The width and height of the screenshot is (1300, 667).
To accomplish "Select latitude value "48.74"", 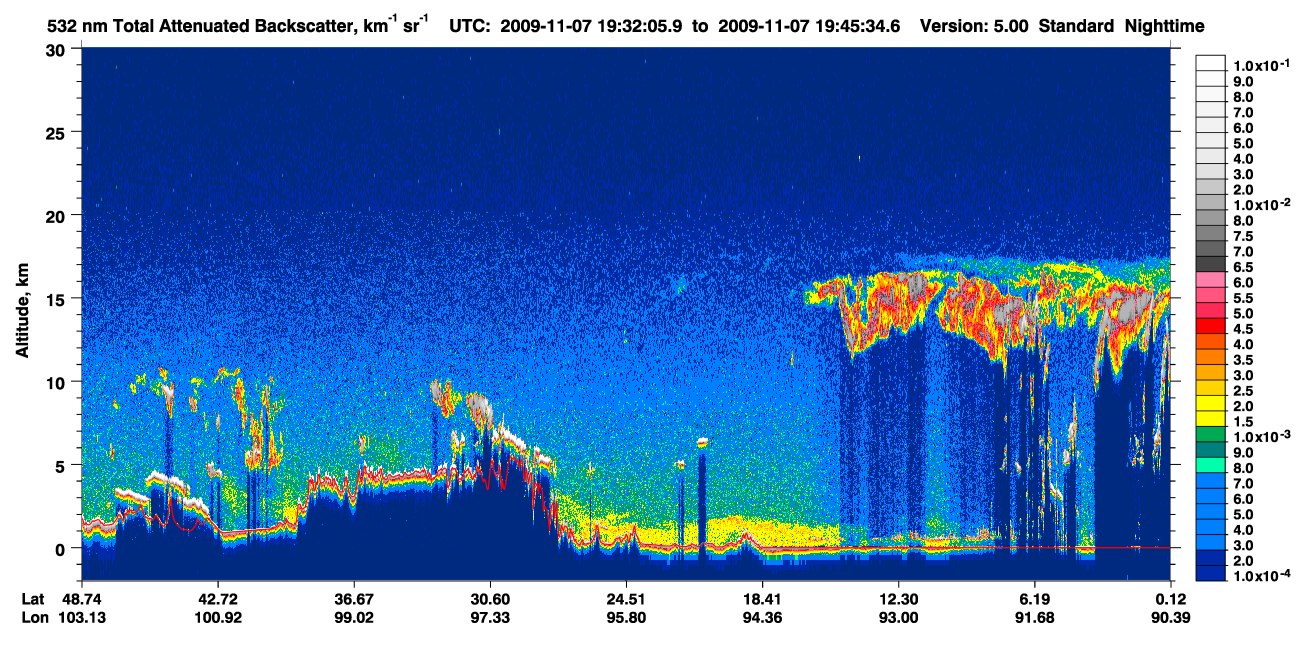I will click(x=81, y=598).
